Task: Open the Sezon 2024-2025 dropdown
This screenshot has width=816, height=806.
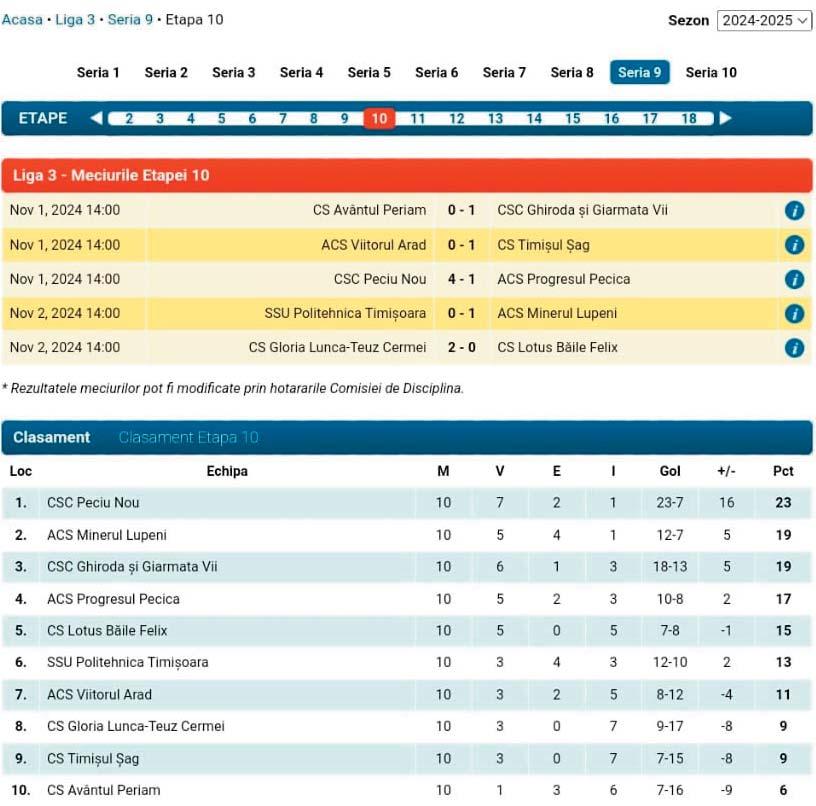Action: tap(764, 21)
